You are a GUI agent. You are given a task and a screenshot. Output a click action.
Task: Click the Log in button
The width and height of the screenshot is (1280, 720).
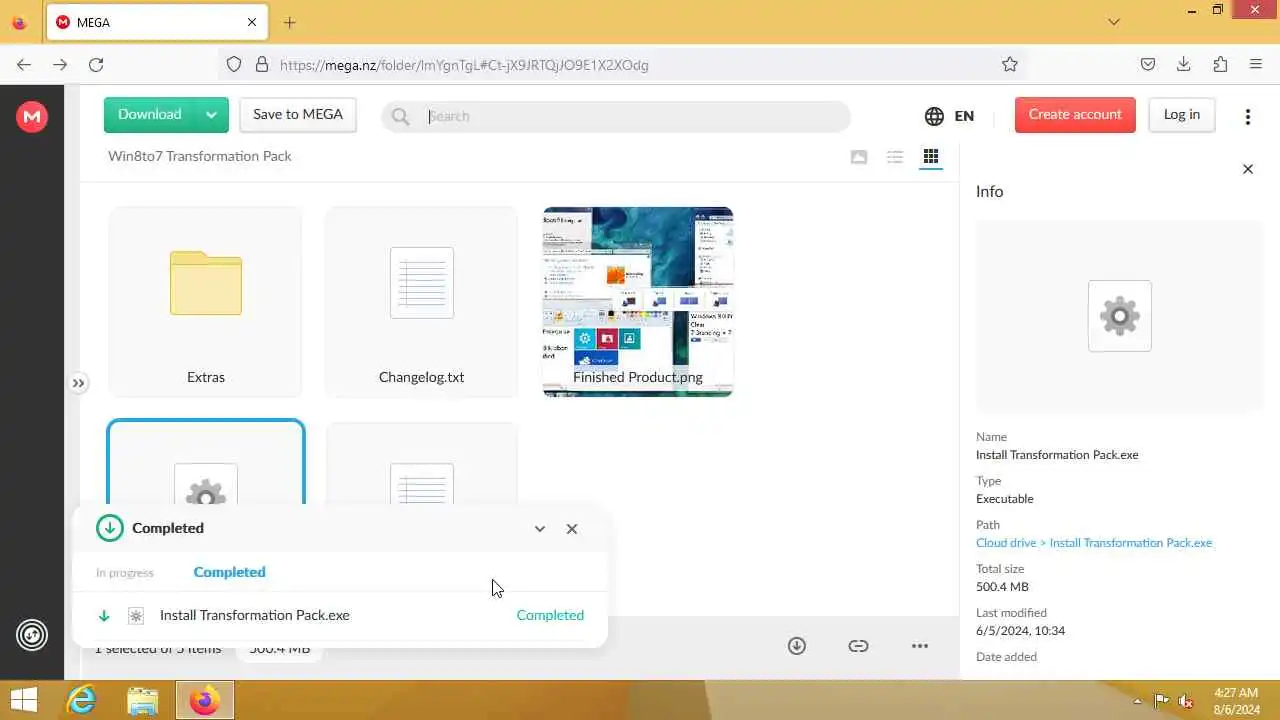[1182, 115]
